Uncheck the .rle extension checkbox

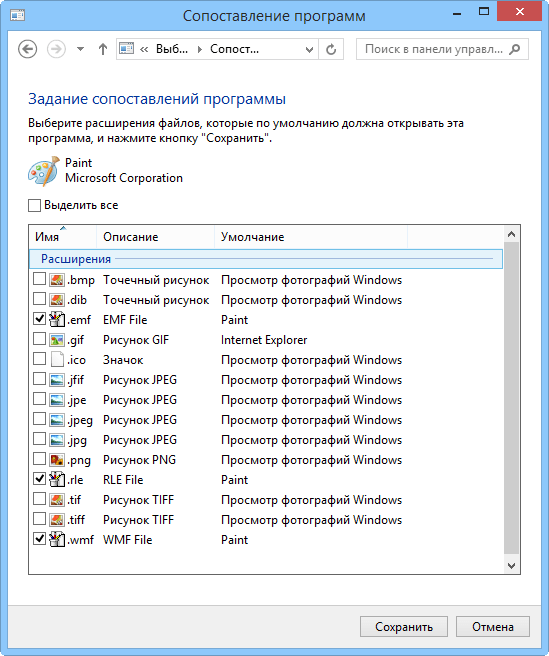(x=39, y=479)
